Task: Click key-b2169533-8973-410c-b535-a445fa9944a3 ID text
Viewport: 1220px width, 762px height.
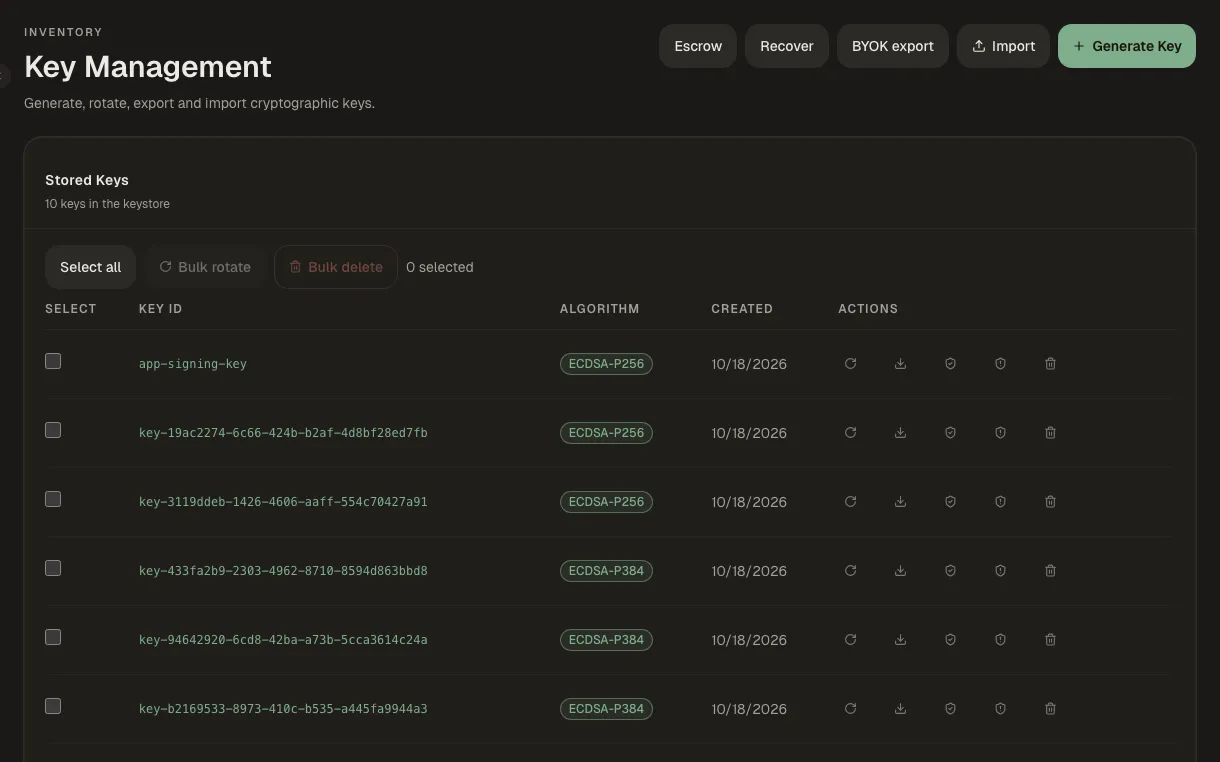Action: (283, 709)
